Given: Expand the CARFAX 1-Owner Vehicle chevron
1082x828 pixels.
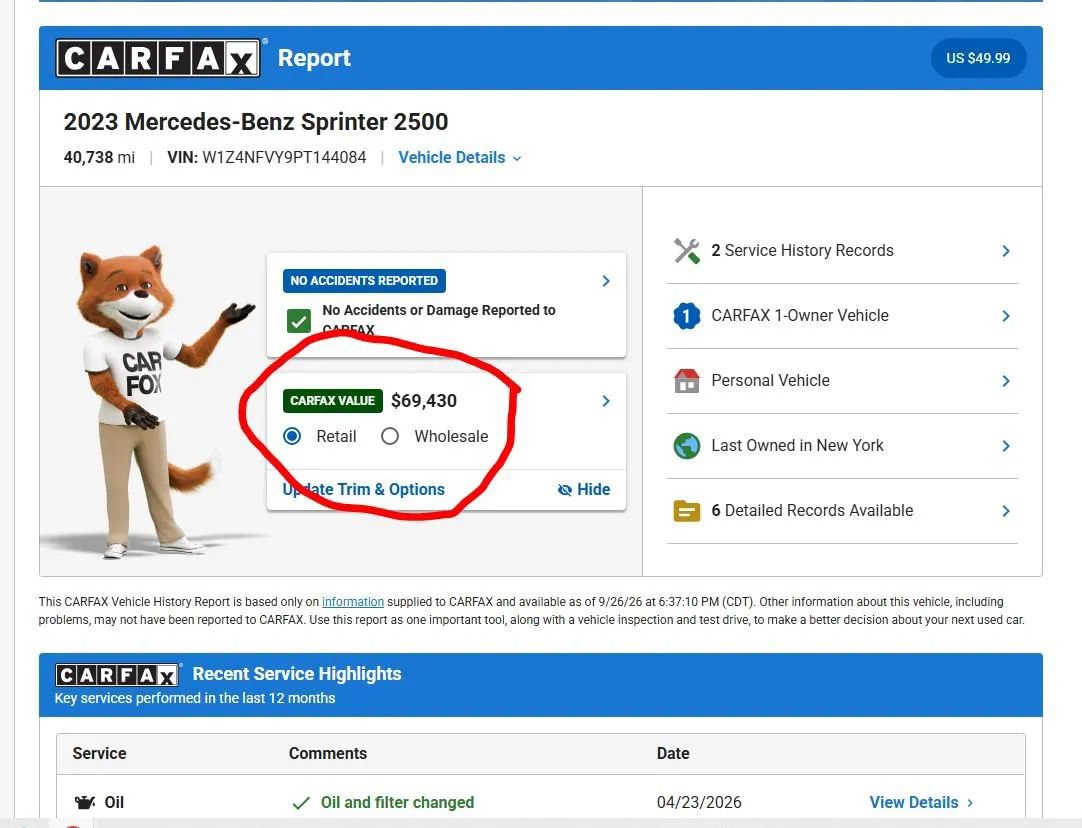Looking at the screenshot, I should pos(1006,316).
